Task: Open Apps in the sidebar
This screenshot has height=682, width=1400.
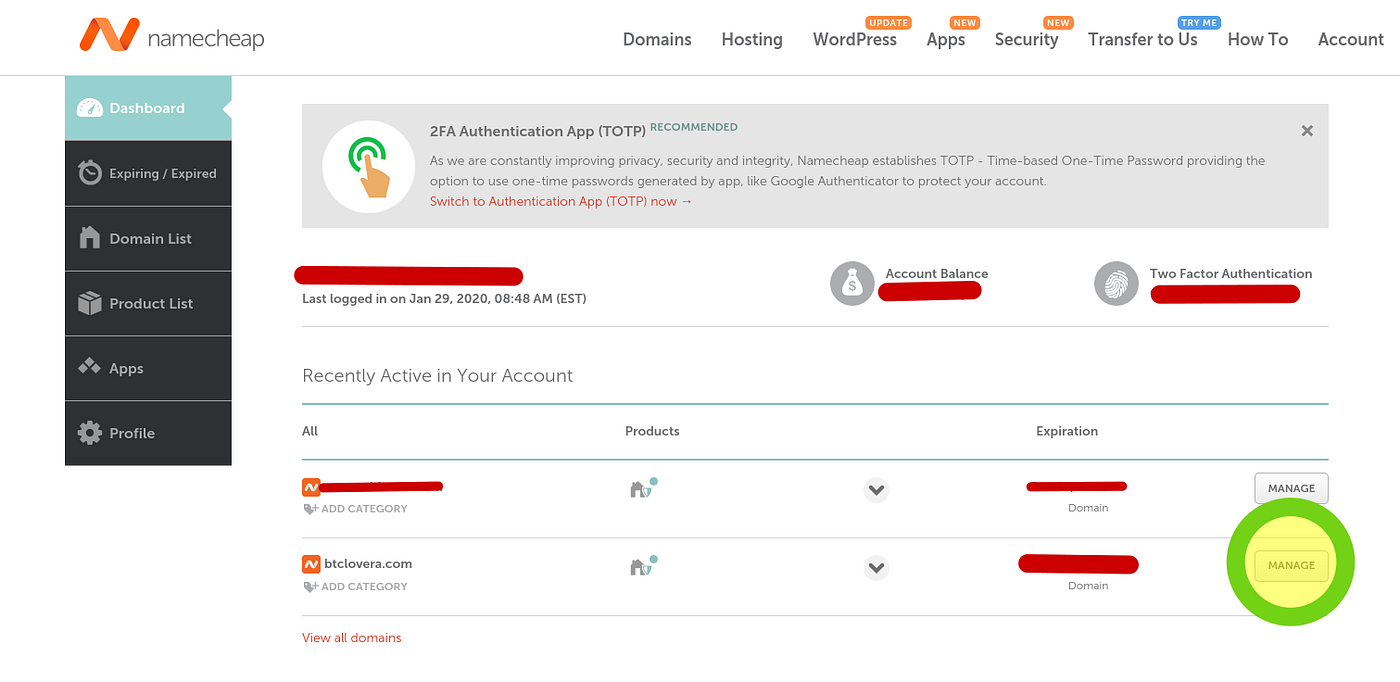Action: (148, 368)
